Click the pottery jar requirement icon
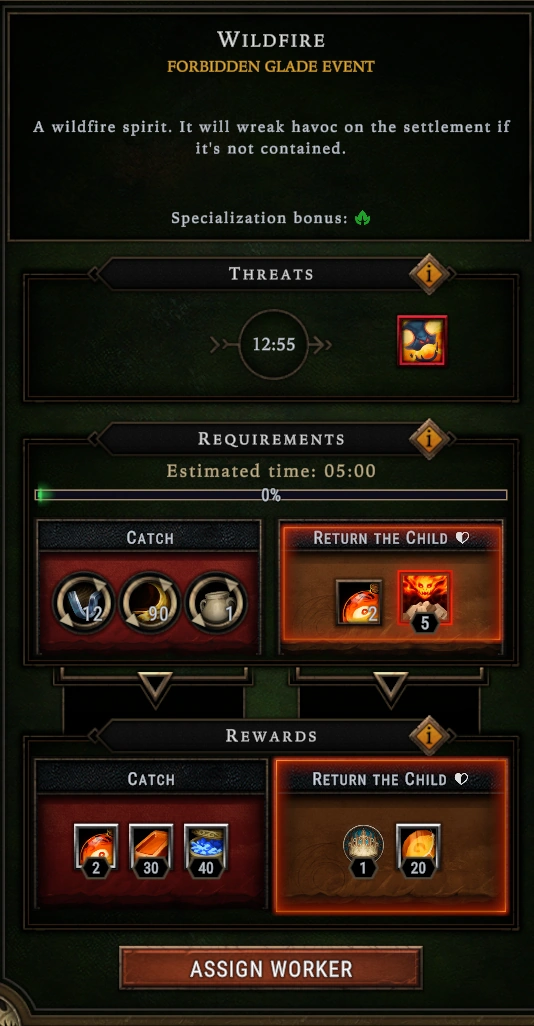Image resolution: width=534 pixels, height=1026 pixels. click(216, 603)
